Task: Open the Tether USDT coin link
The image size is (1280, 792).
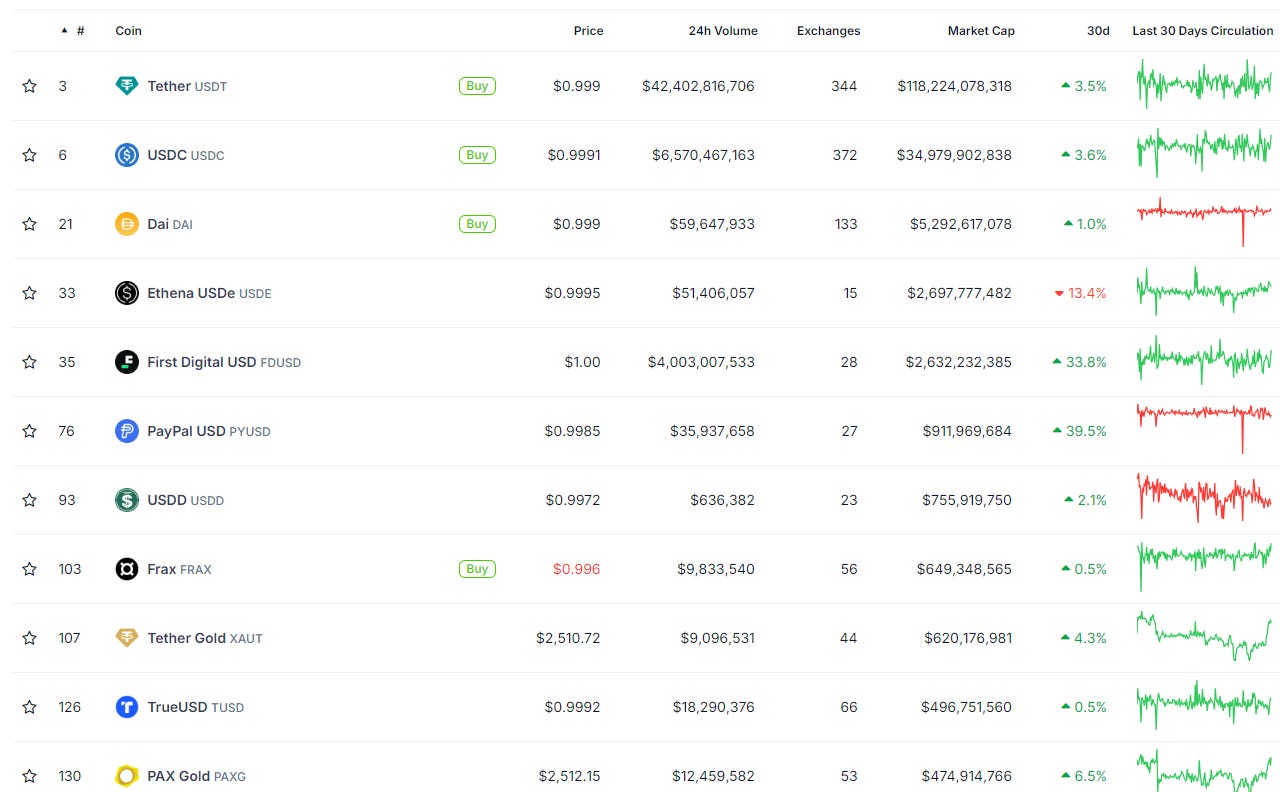Action: 187,86
